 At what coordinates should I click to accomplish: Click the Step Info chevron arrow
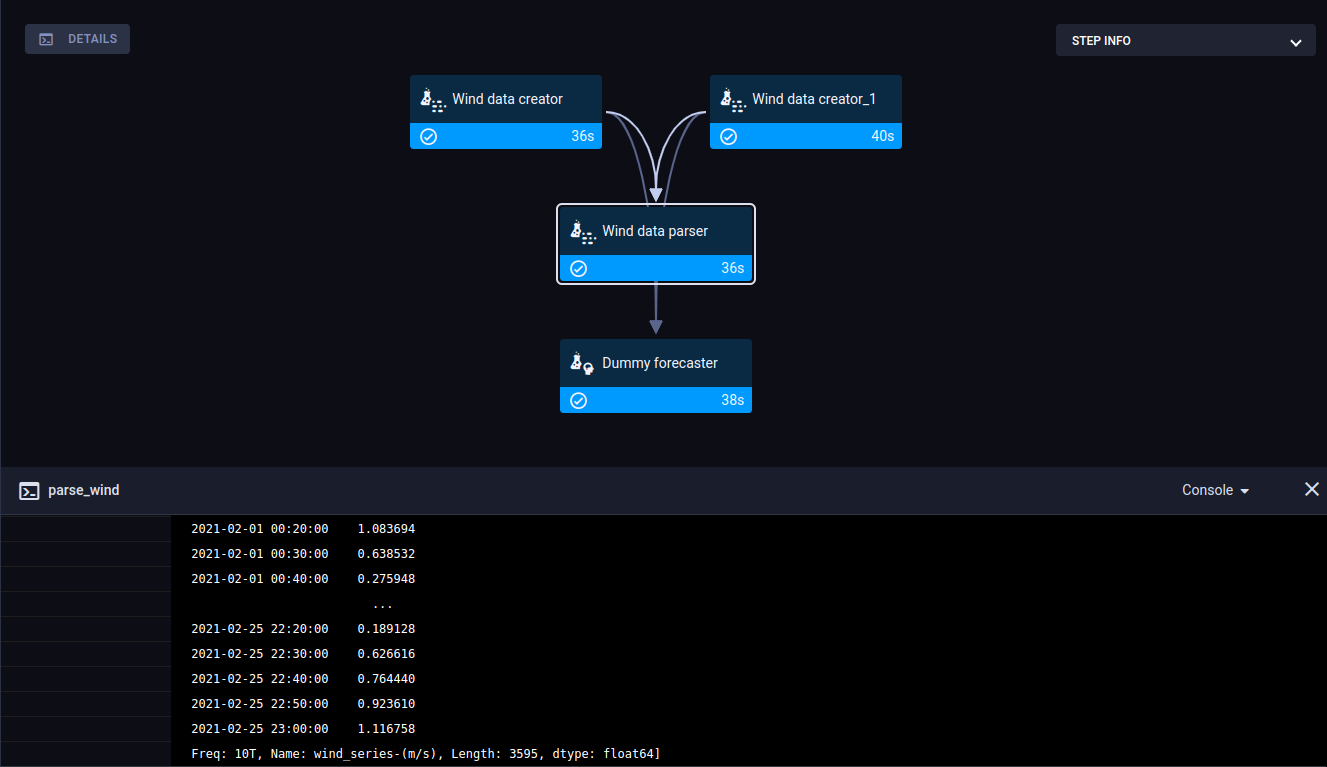[1295, 42]
